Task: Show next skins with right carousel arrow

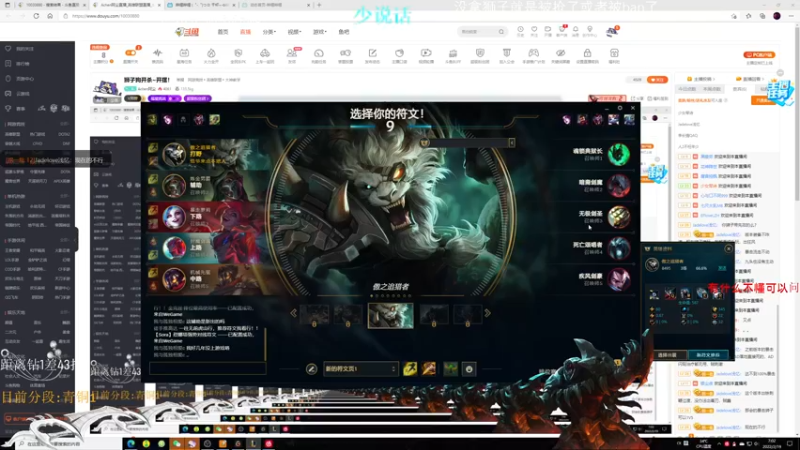Action: [x=488, y=313]
